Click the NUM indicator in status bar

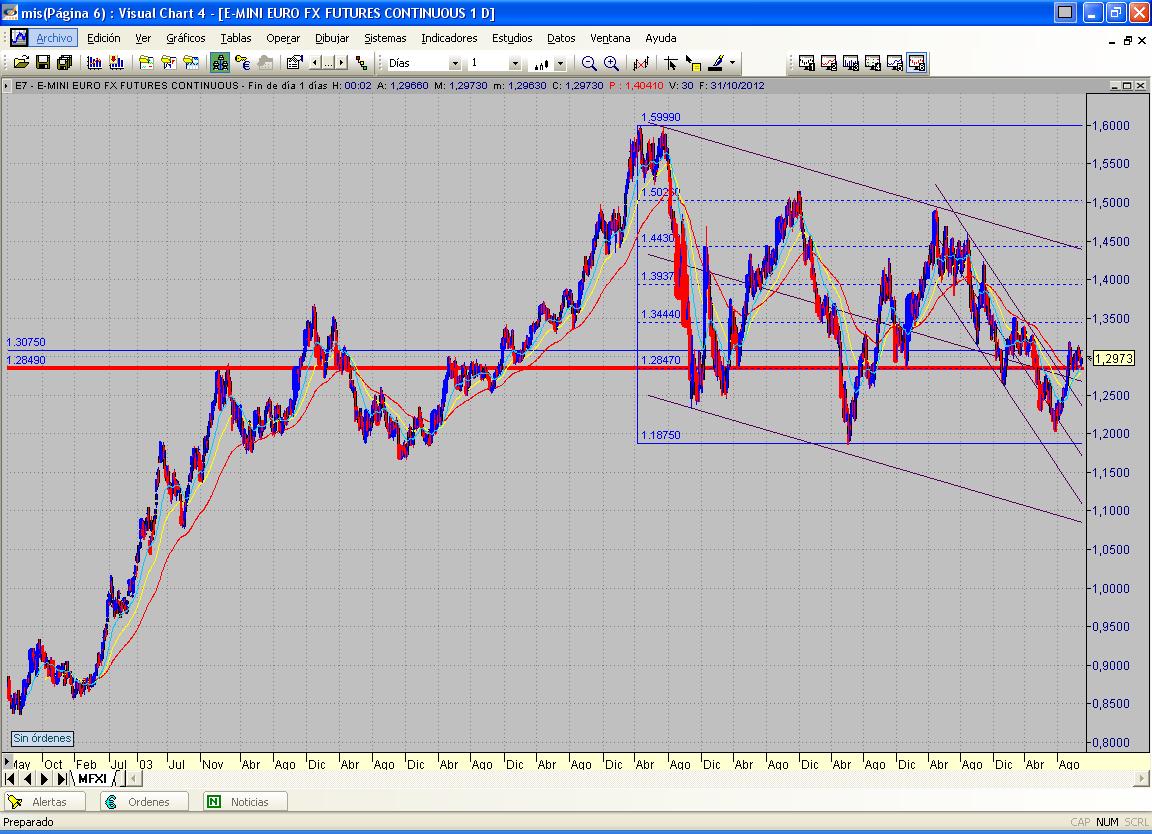[x=1107, y=822]
